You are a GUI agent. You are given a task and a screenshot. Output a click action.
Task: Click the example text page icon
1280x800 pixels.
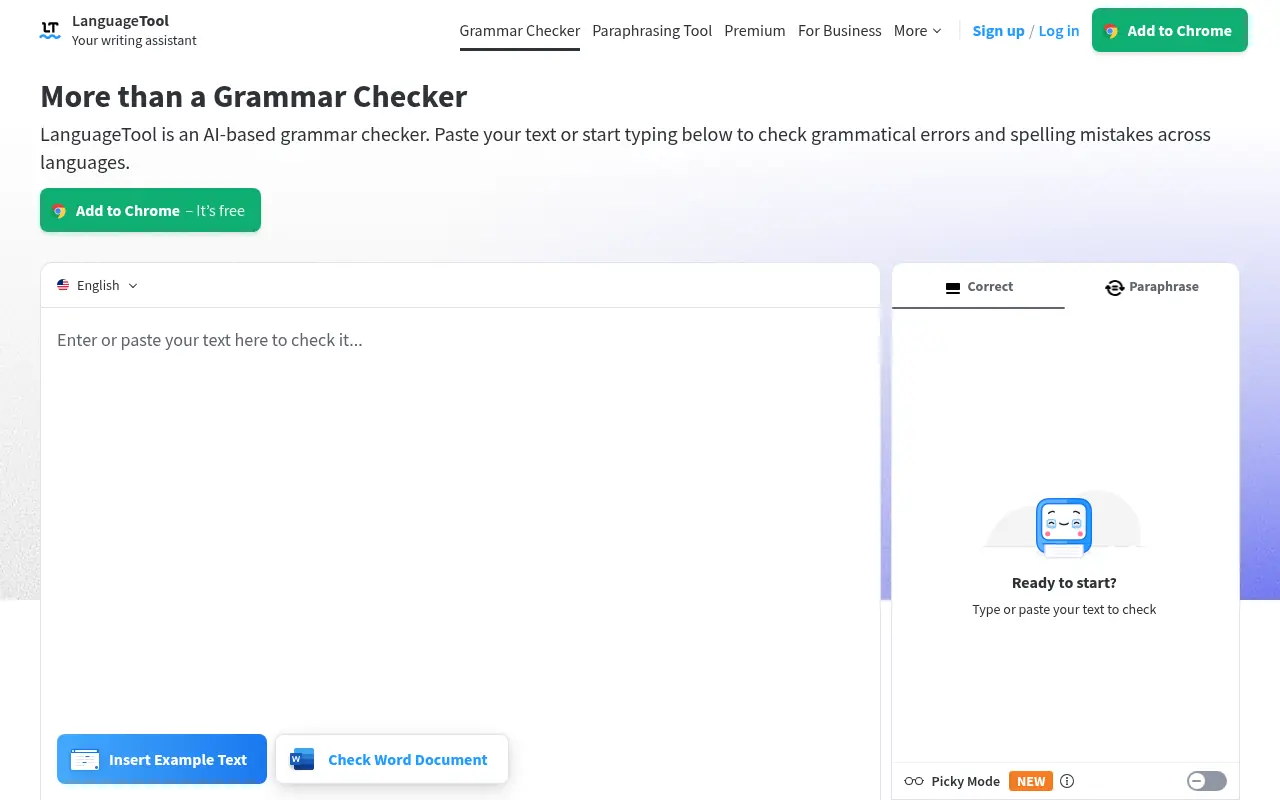pos(84,759)
